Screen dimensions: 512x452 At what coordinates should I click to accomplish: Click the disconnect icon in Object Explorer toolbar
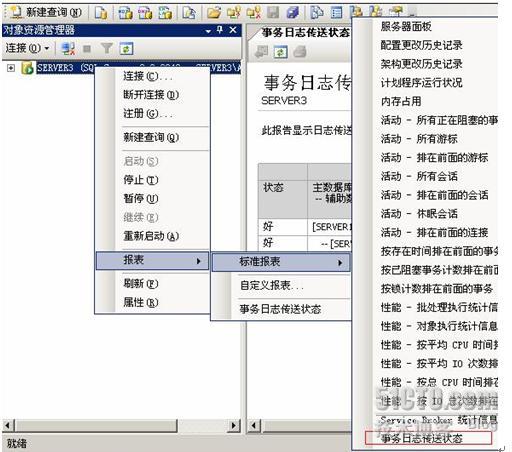pos(68,49)
